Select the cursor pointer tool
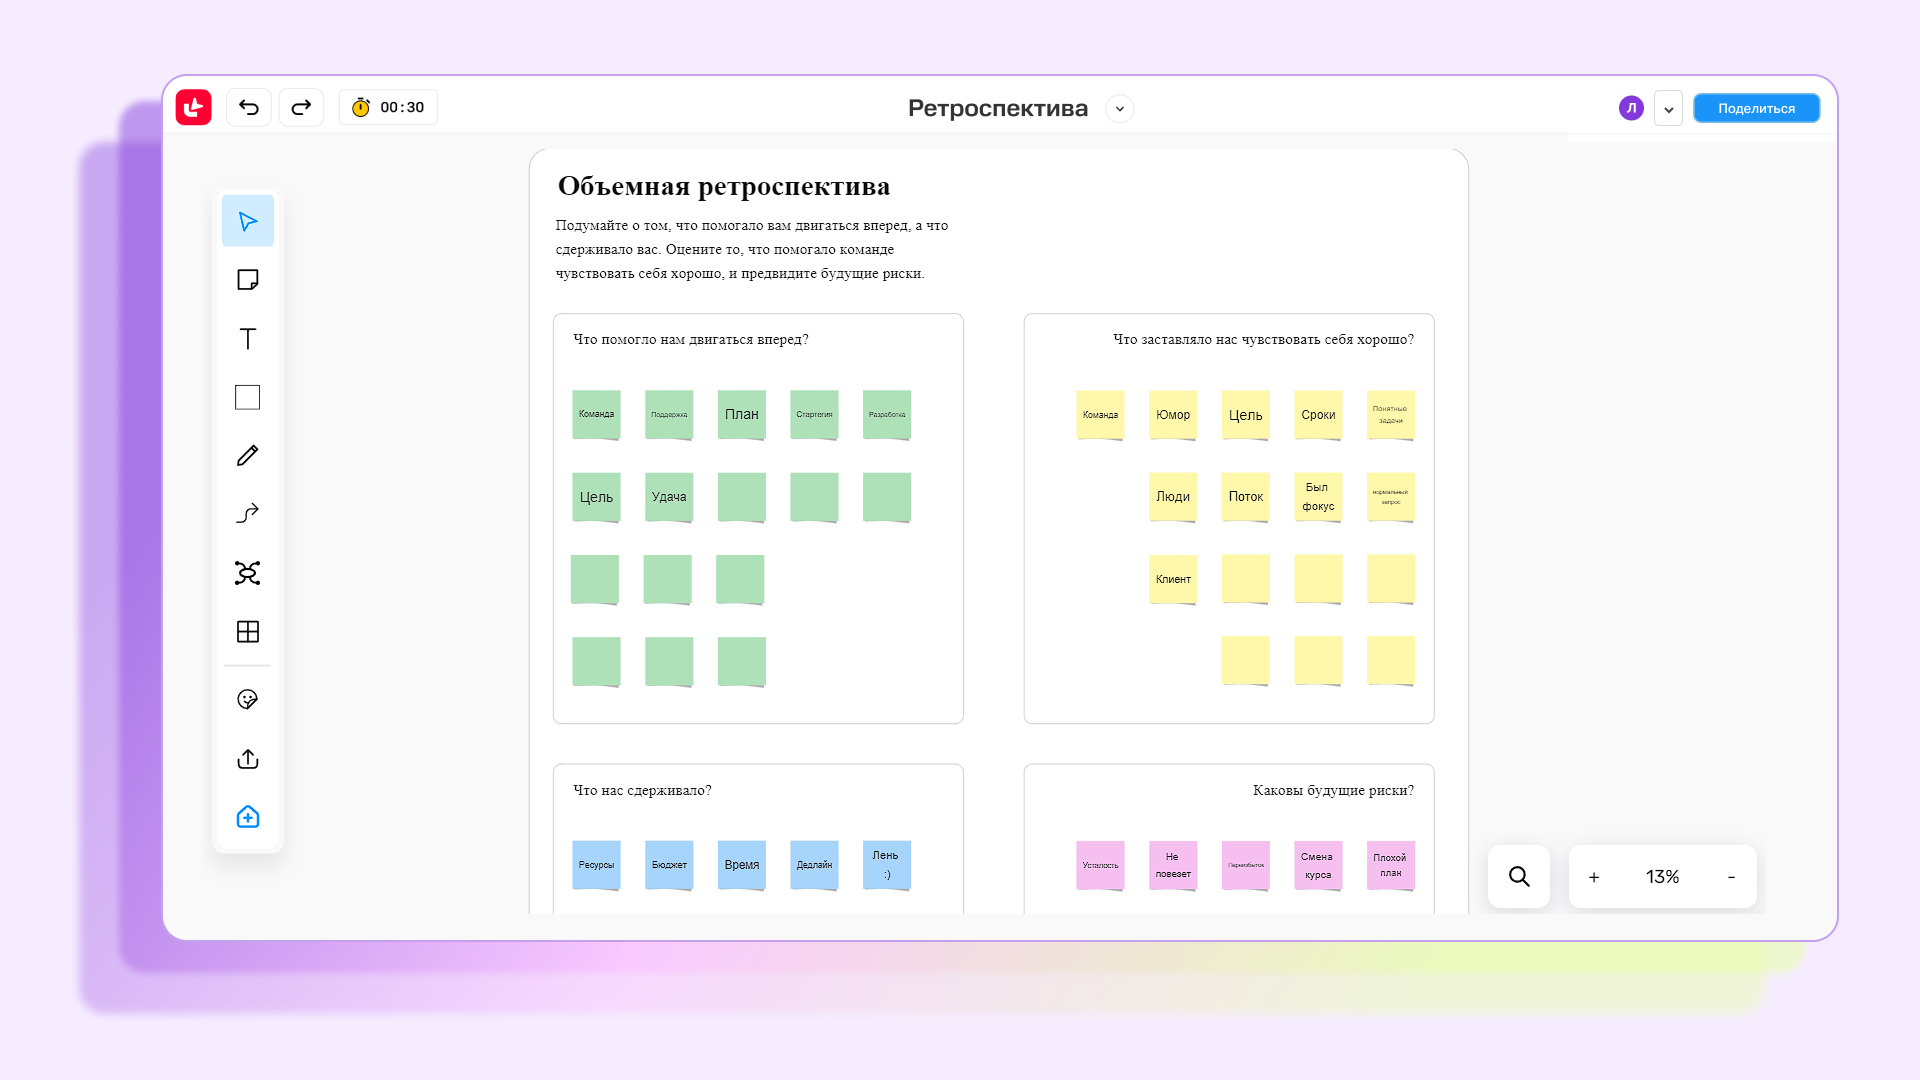This screenshot has height=1080, width=1920. 248,221
